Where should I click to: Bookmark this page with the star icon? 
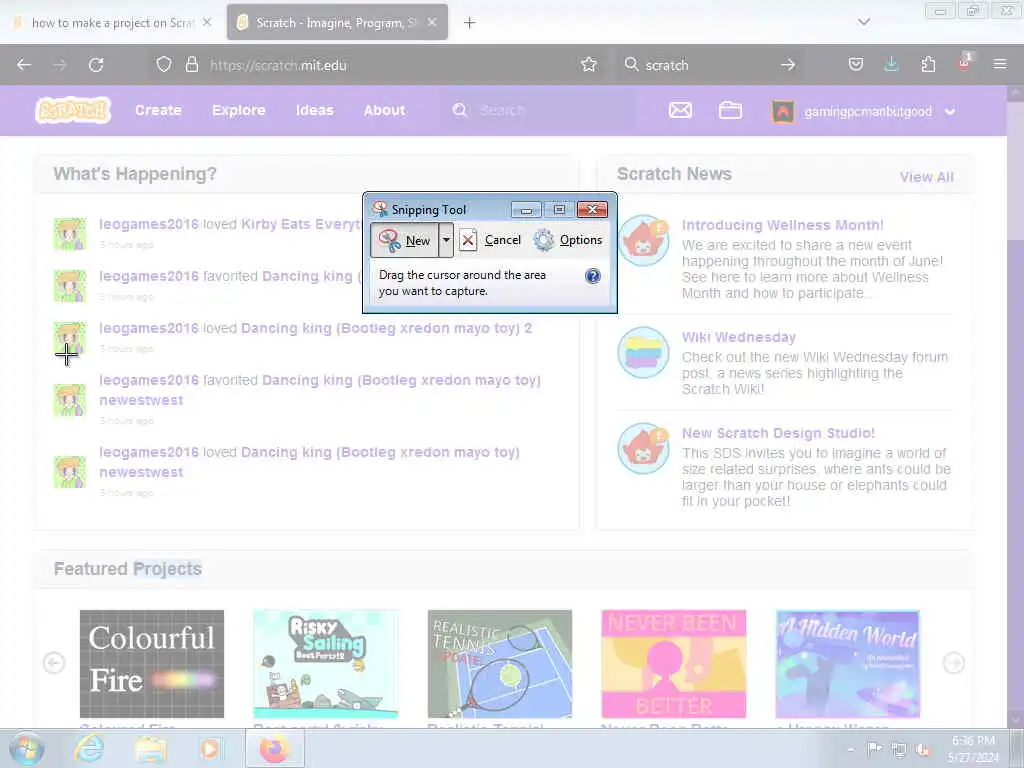[x=589, y=65]
